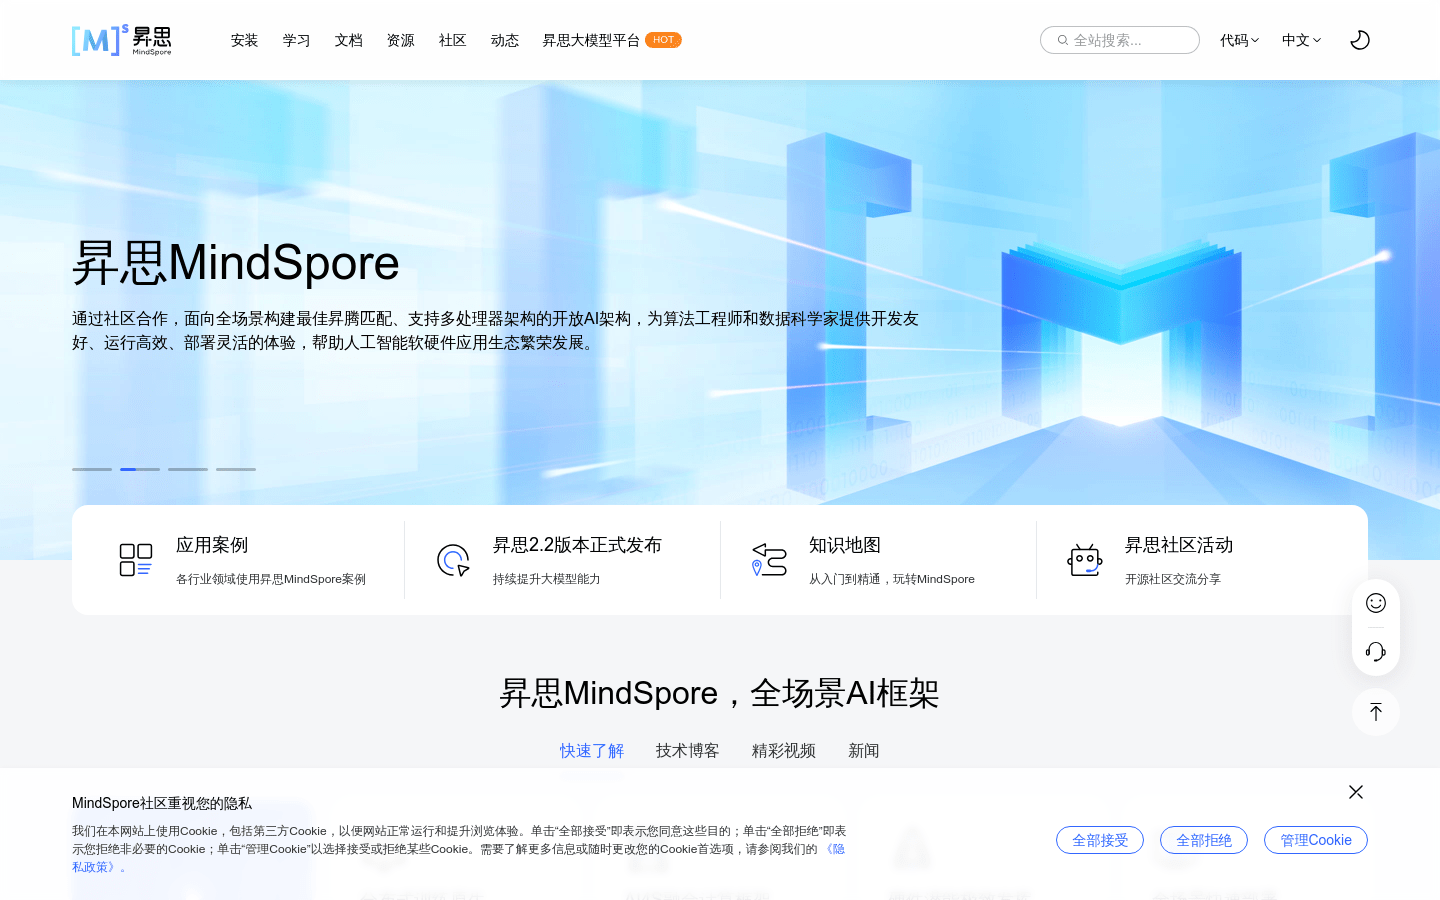The image size is (1440, 900).
Task: Open the 文档 menu
Action: pos(348,40)
